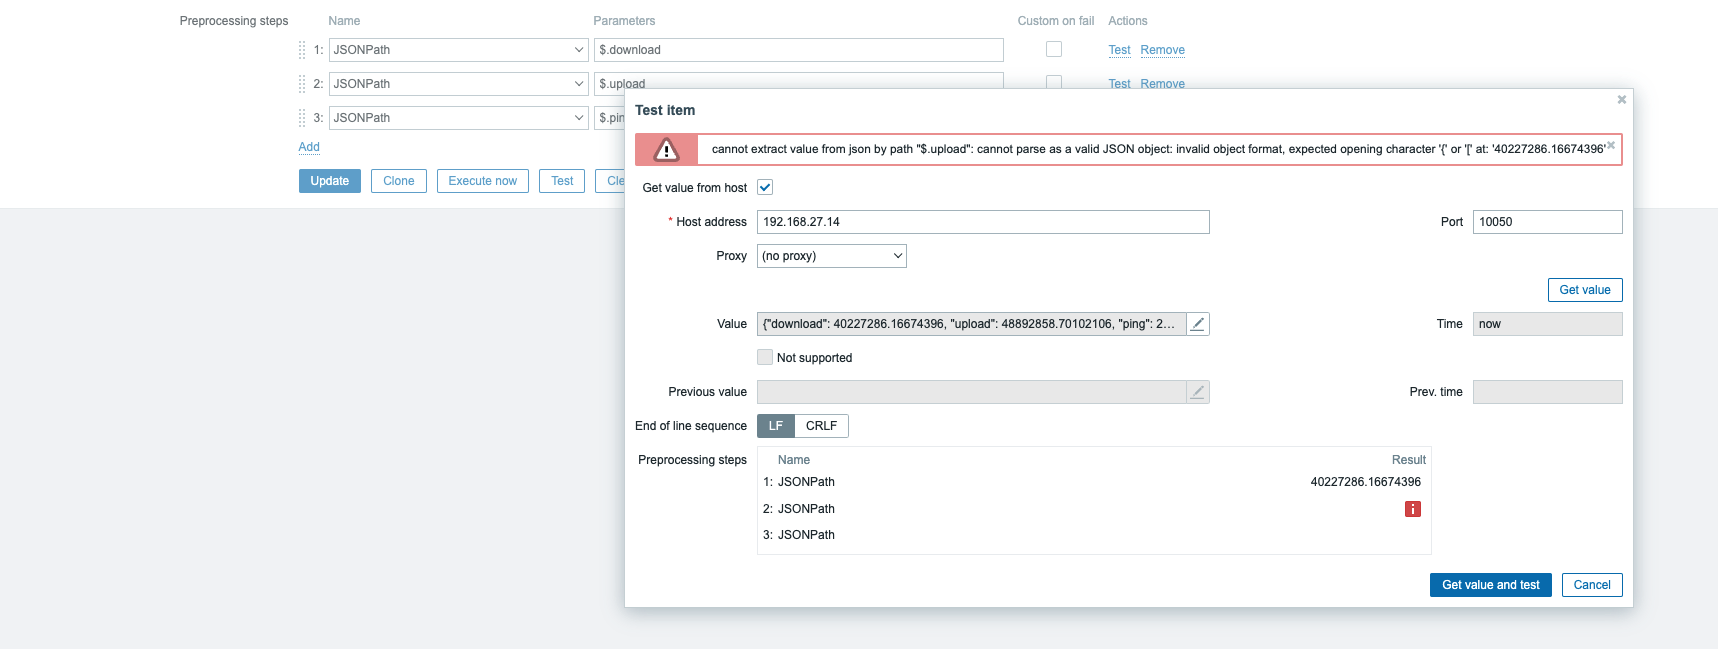1718x649 pixels.
Task: Click the Add preprocessing step link
Action: click(309, 147)
